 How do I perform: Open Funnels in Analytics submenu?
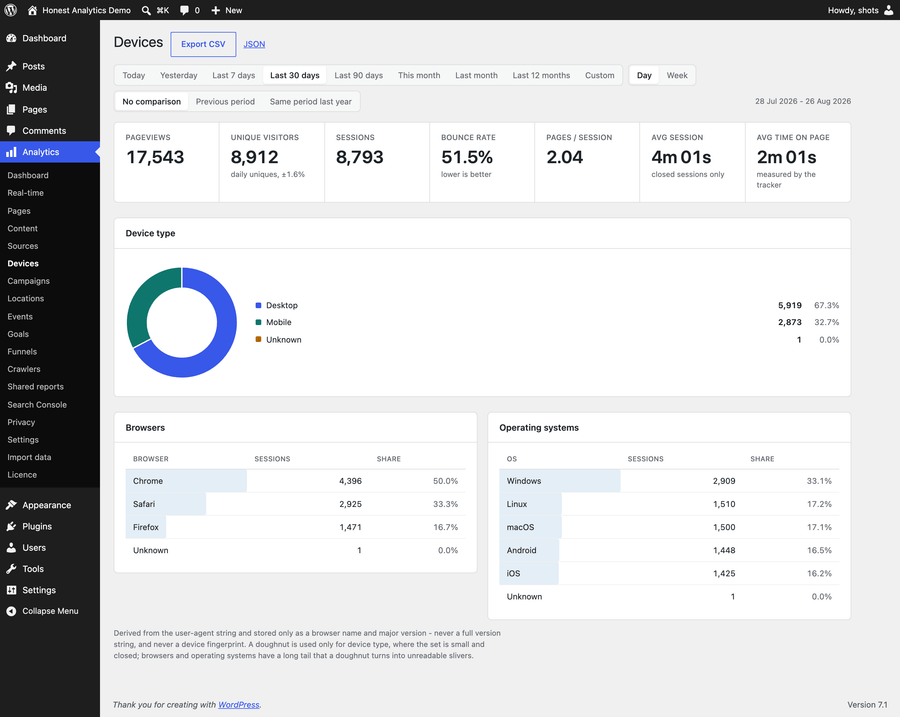point(22,351)
